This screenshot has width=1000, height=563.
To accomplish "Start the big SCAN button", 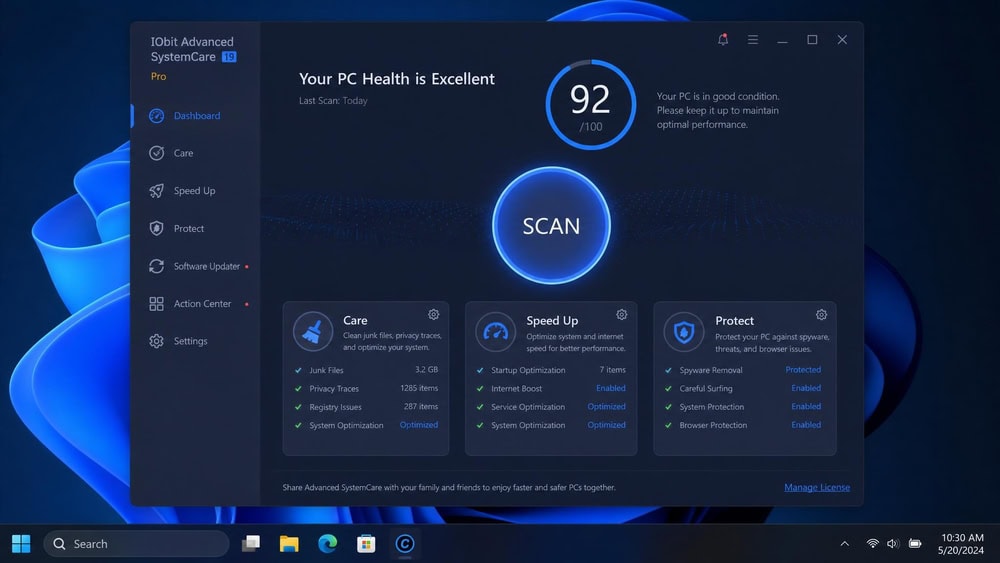I will (x=551, y=225).
